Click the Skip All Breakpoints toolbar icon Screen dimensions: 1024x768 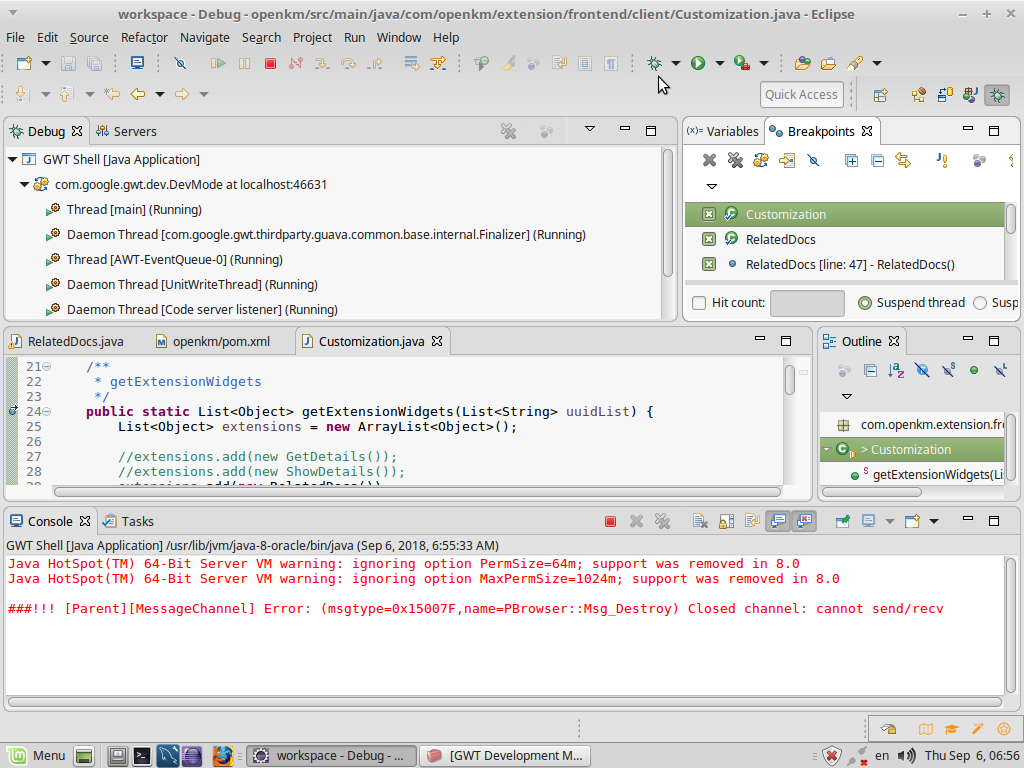180,63
